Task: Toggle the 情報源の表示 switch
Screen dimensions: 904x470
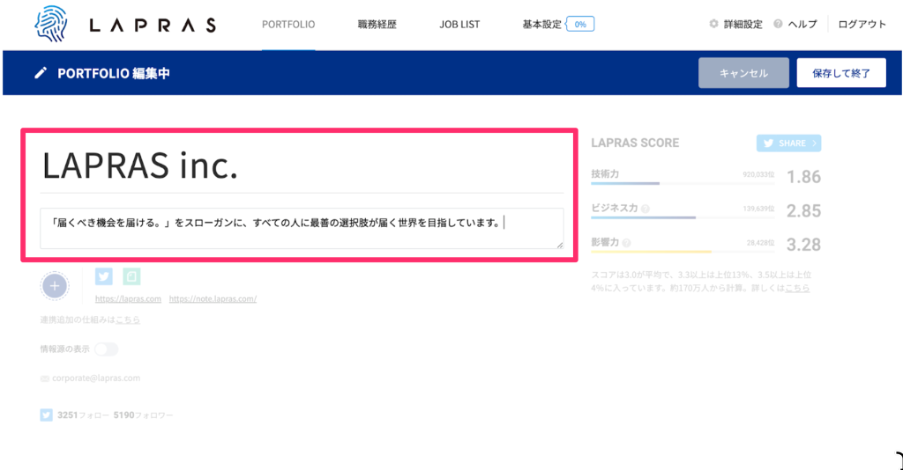Action: (x=106, y=349)
